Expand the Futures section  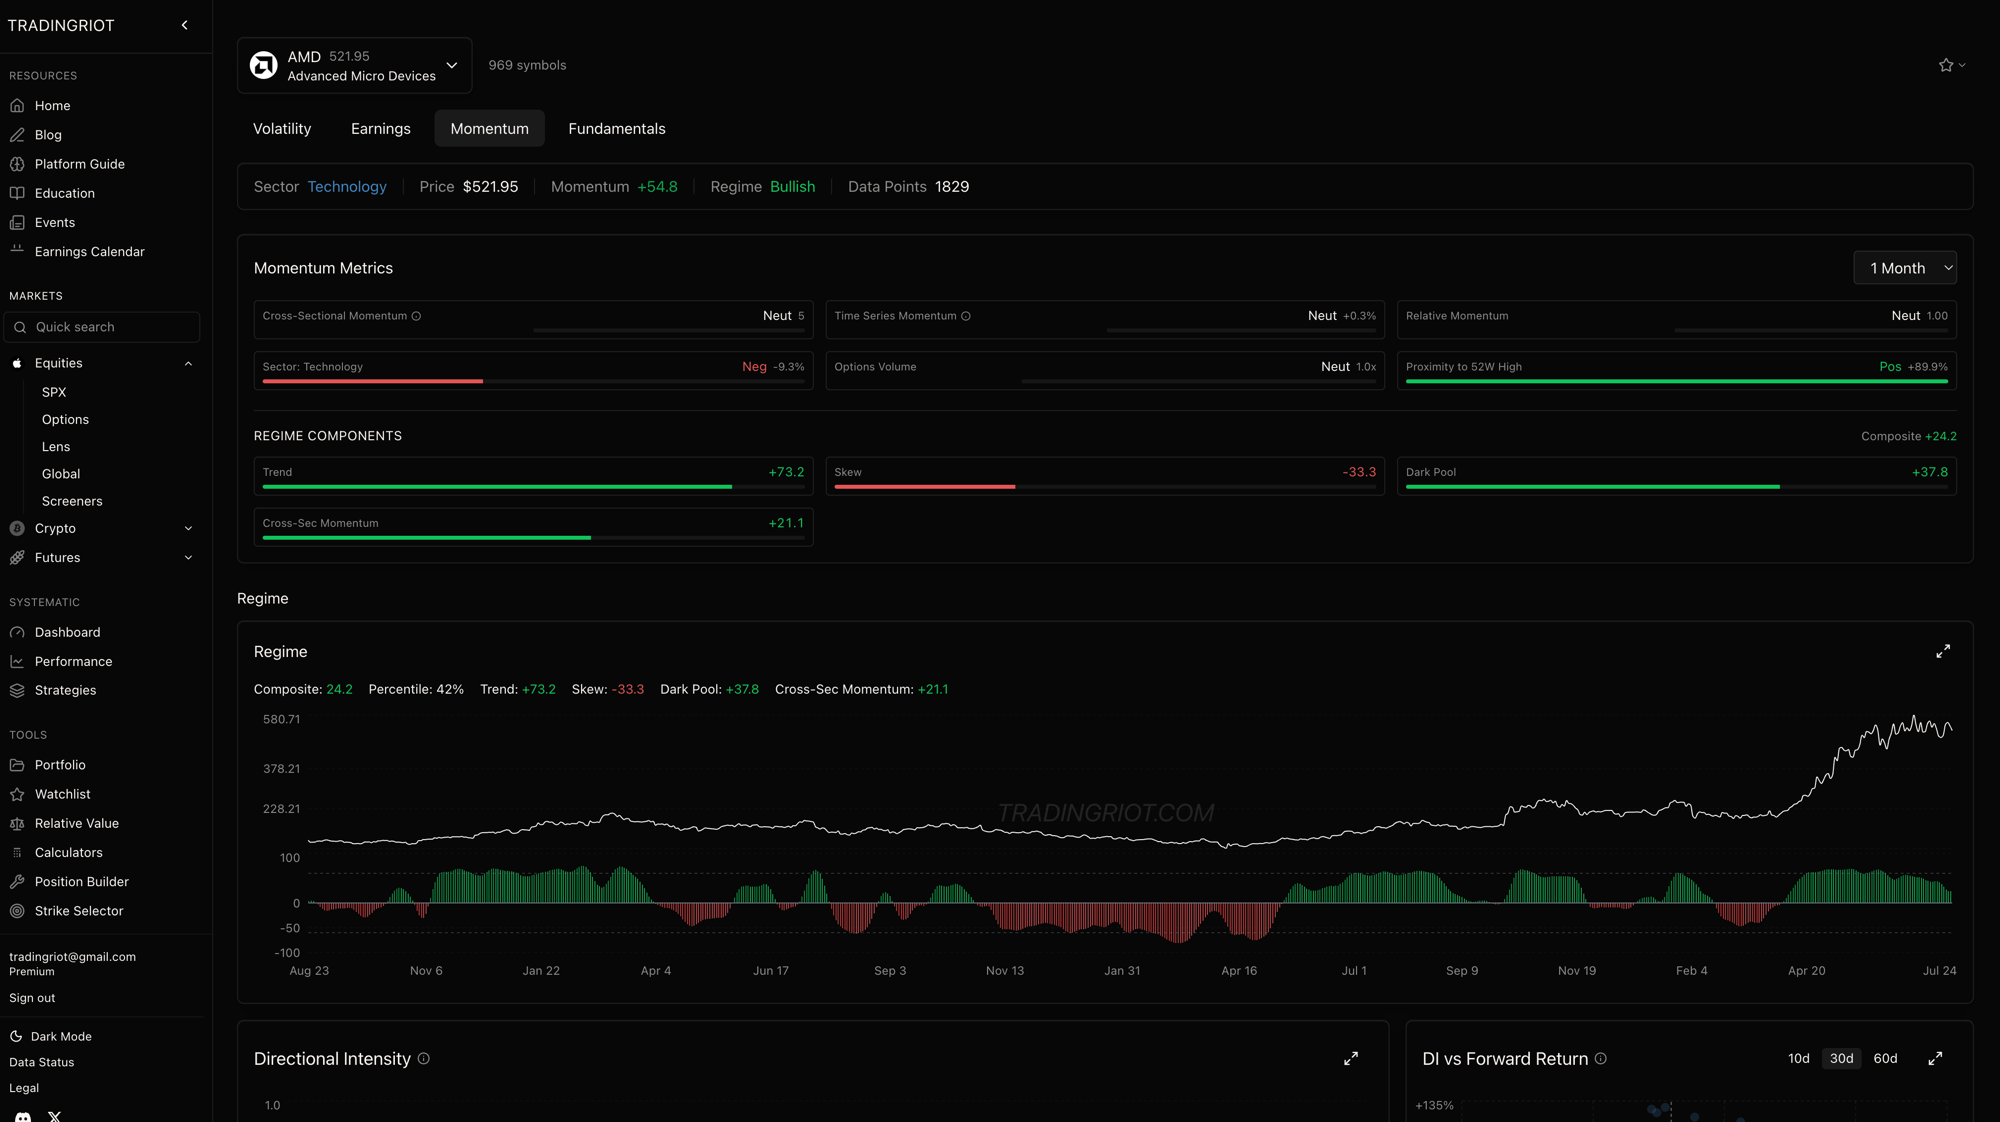[188, 558]
